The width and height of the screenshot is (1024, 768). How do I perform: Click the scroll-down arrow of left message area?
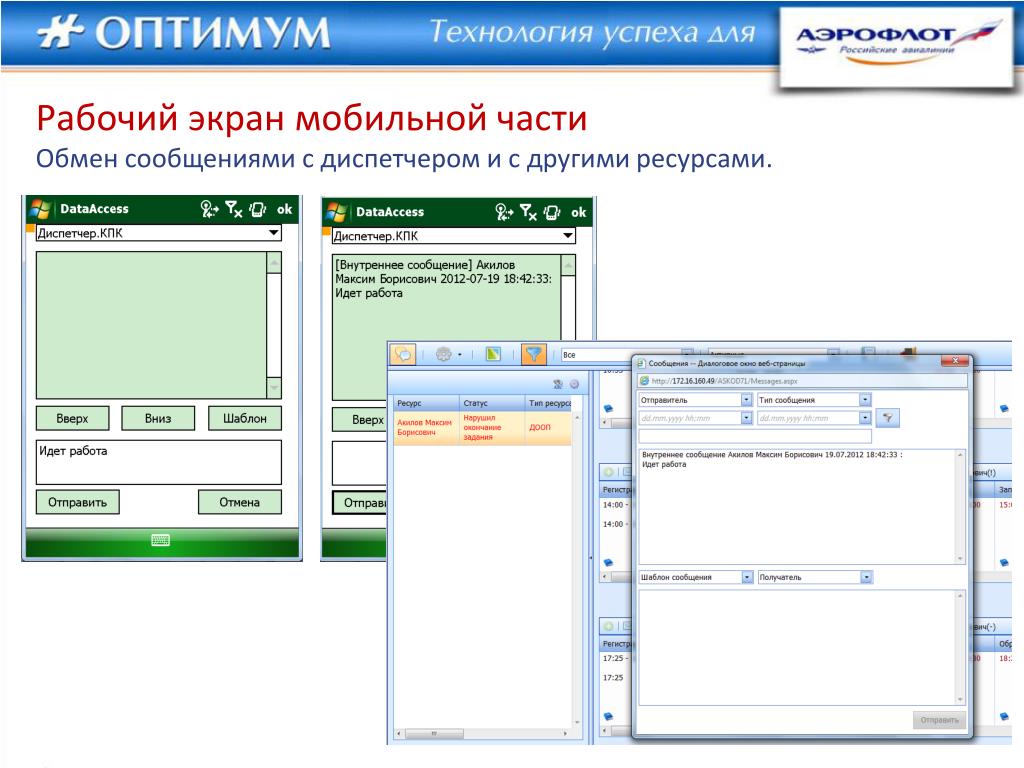274,388
